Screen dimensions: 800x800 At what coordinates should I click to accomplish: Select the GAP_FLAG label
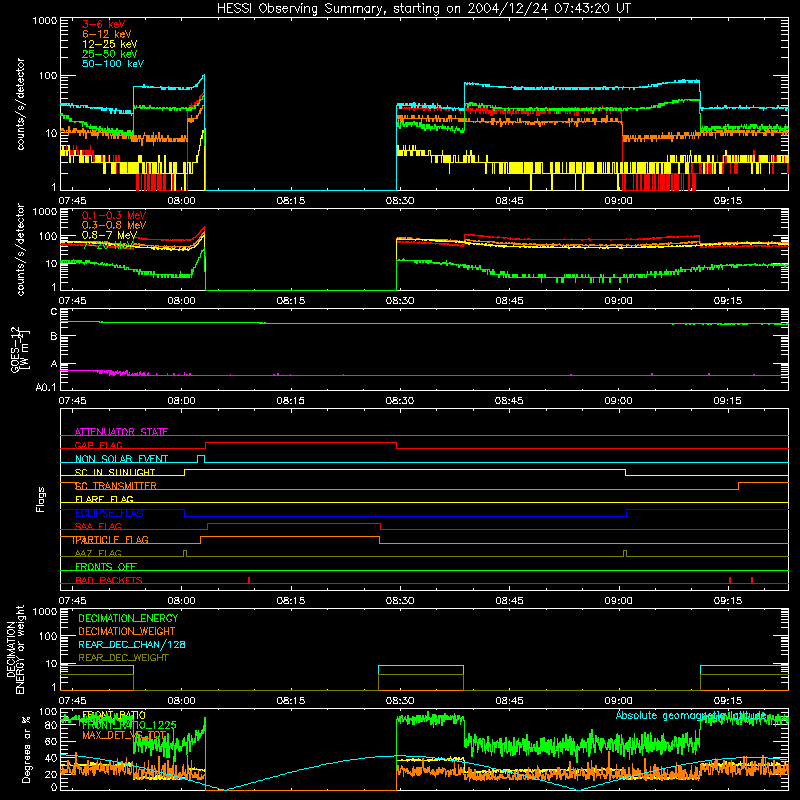coord(98,445)
